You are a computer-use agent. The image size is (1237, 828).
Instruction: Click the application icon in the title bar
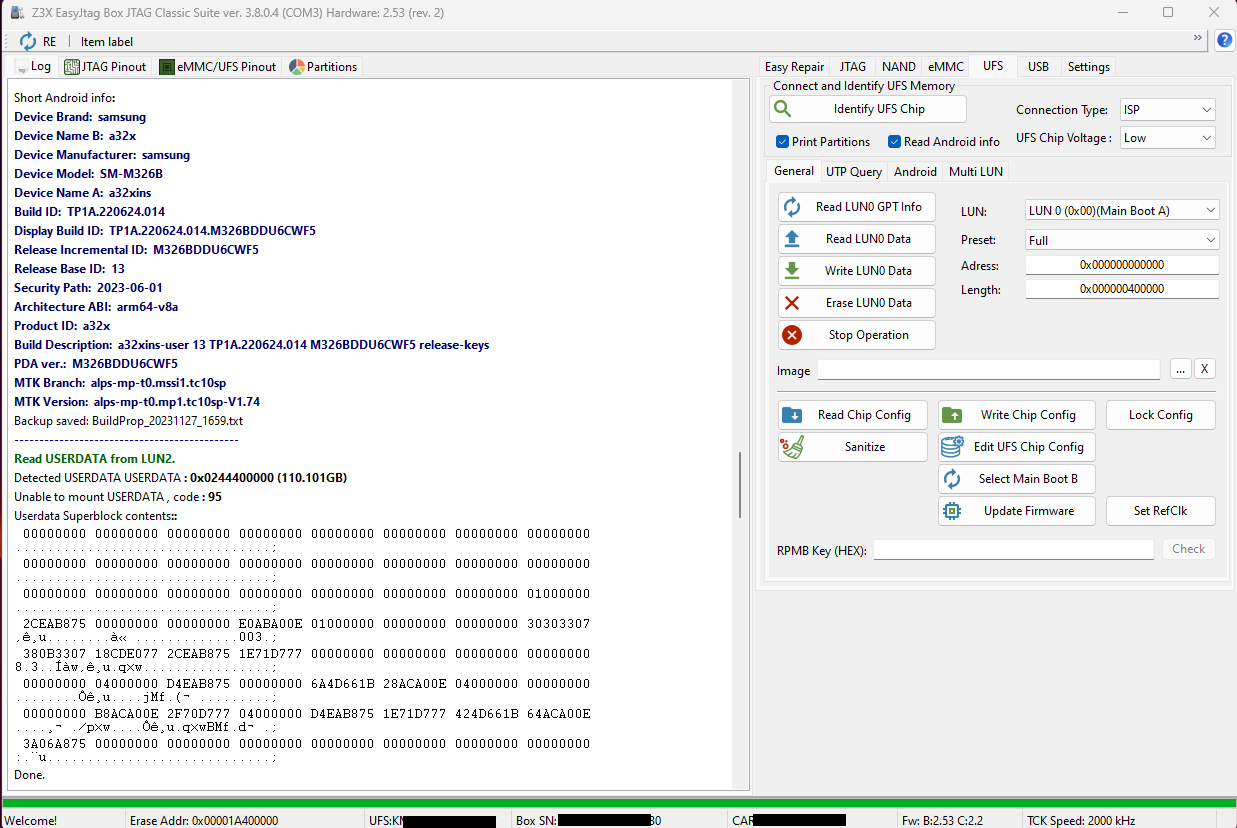[17, 13]
